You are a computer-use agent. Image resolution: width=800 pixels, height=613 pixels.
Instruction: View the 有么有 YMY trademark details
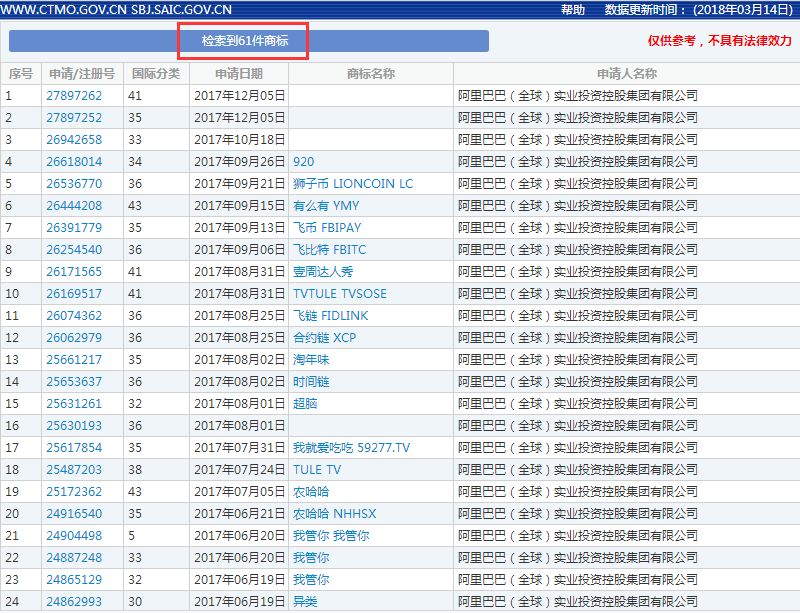[x=326, y=206]
